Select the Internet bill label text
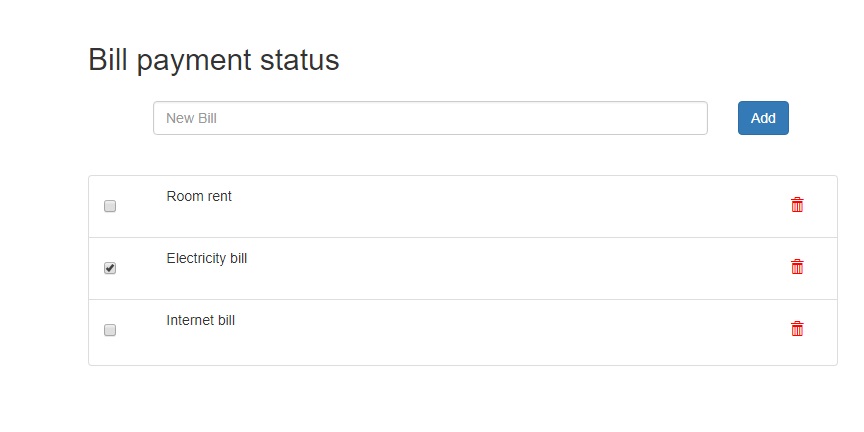864x432 pixels. (201, 320)
